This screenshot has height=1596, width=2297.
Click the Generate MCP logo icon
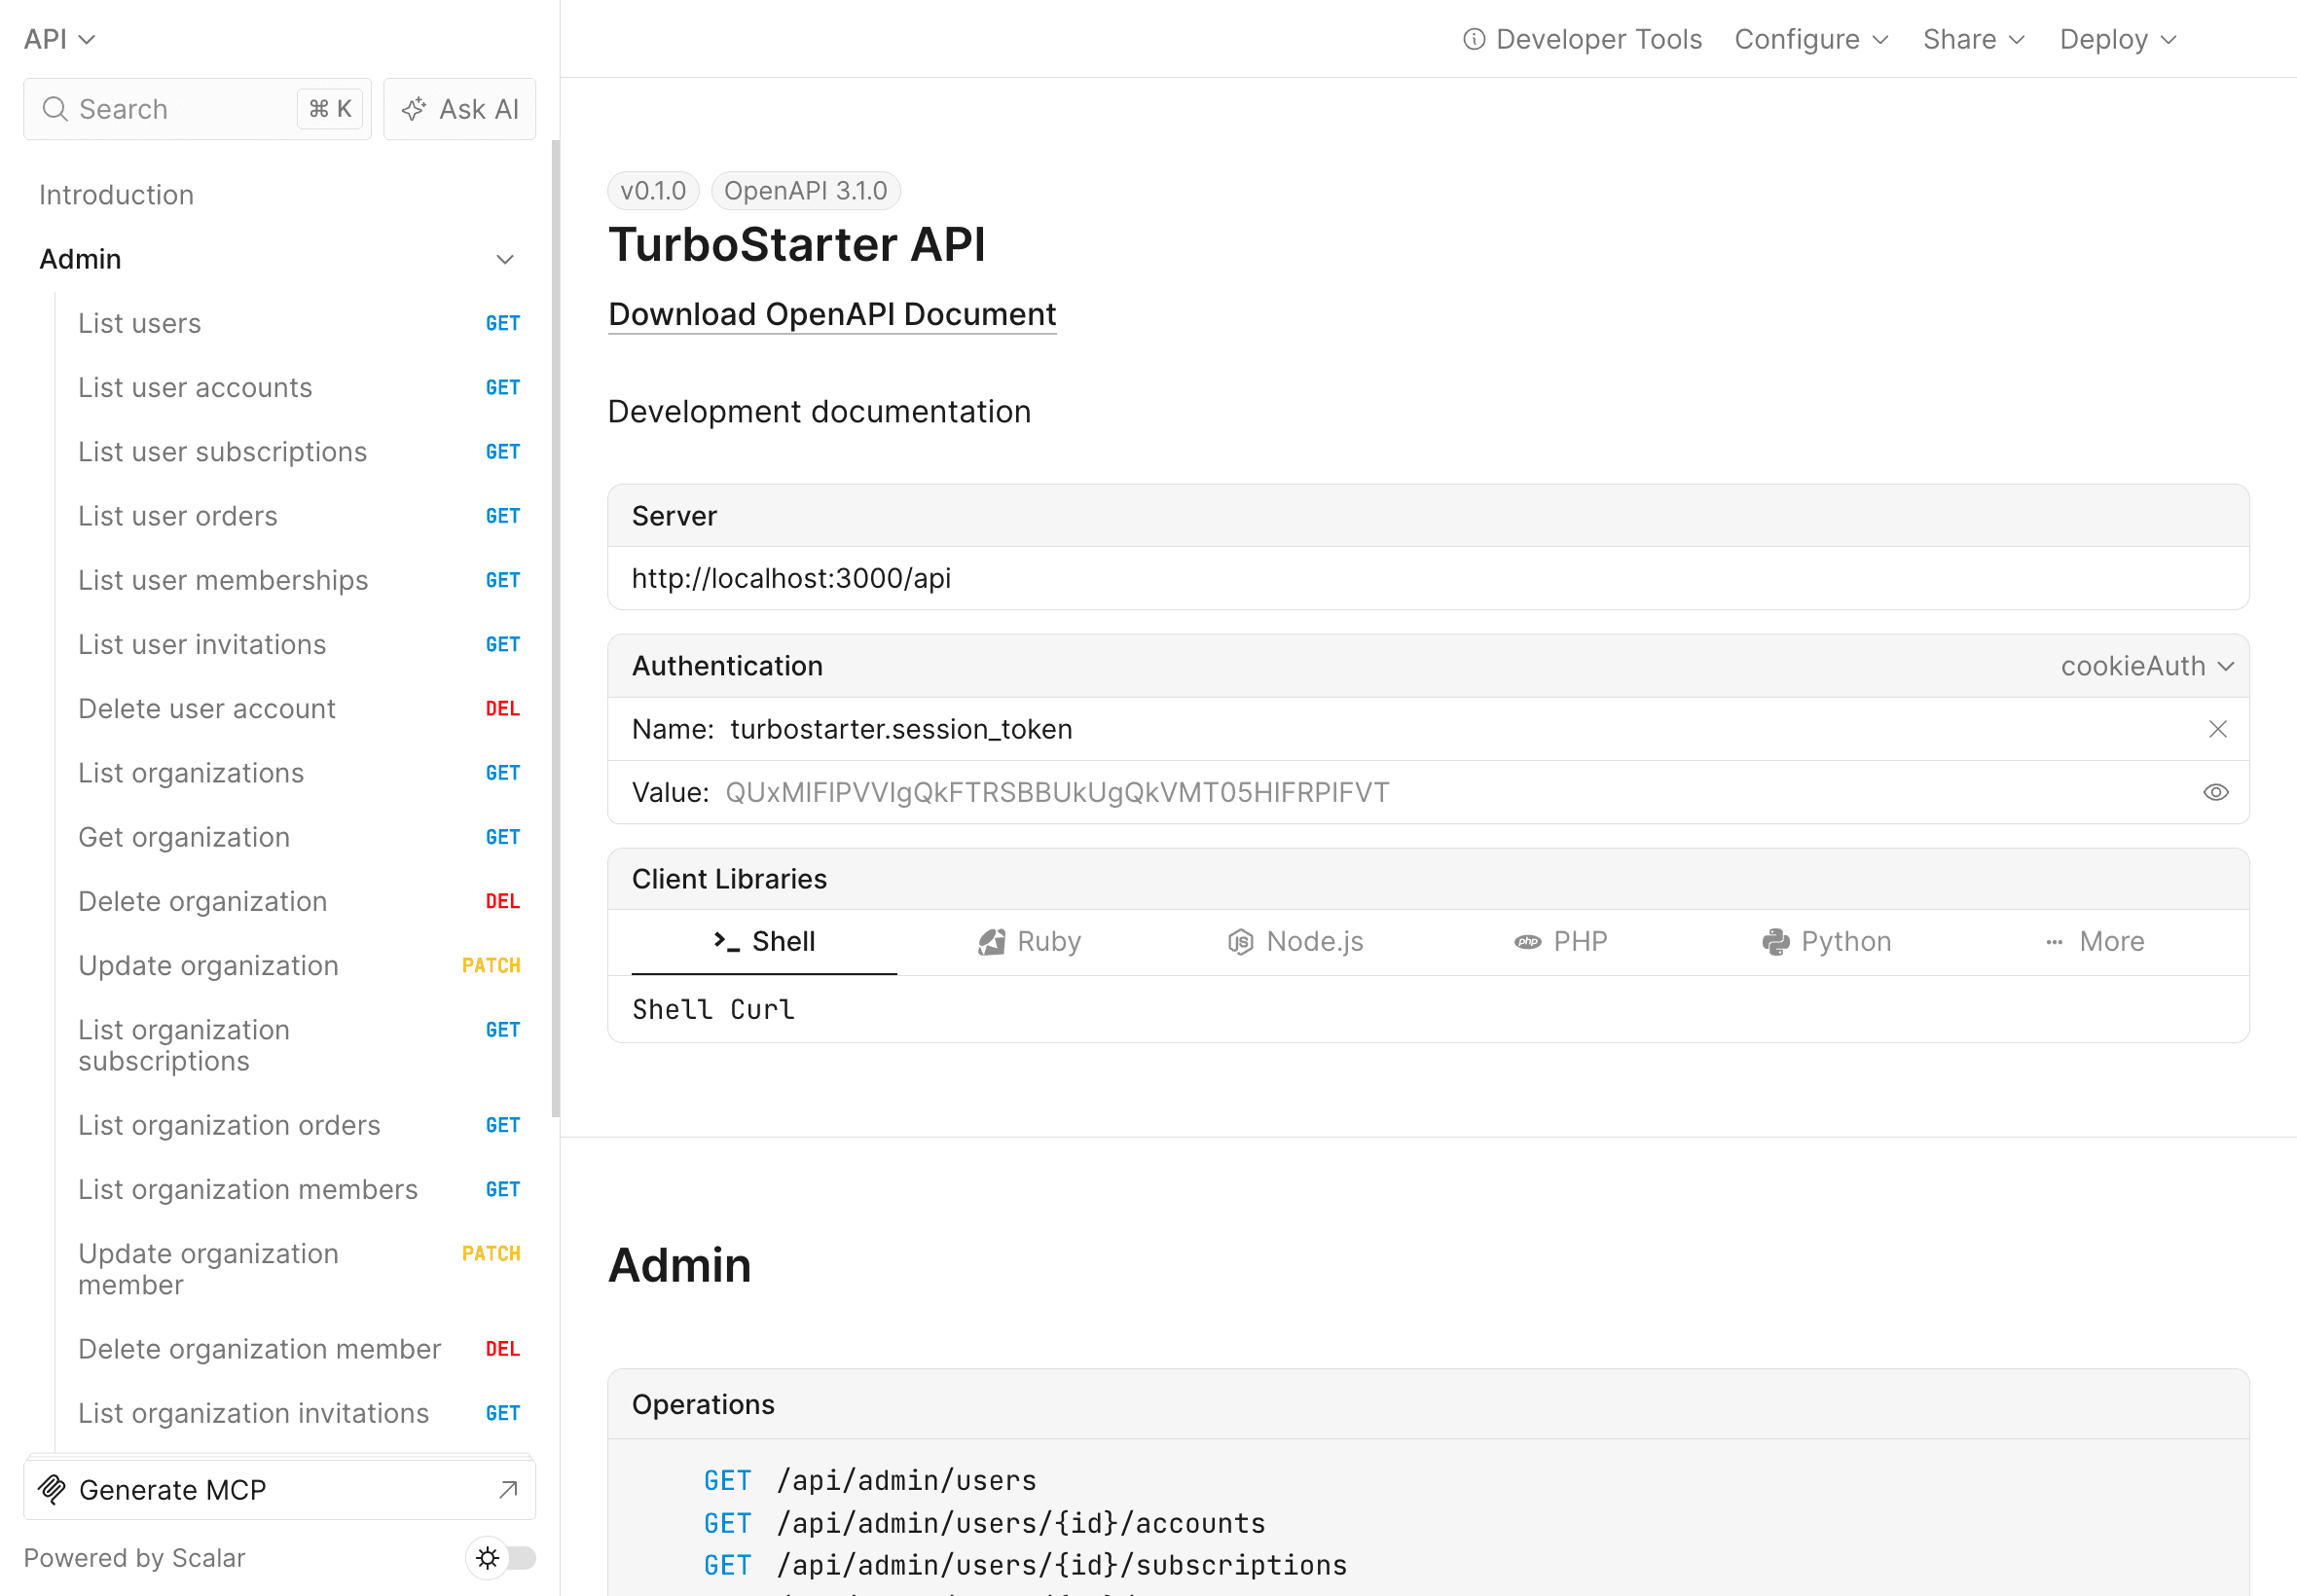click(52, 1490)
